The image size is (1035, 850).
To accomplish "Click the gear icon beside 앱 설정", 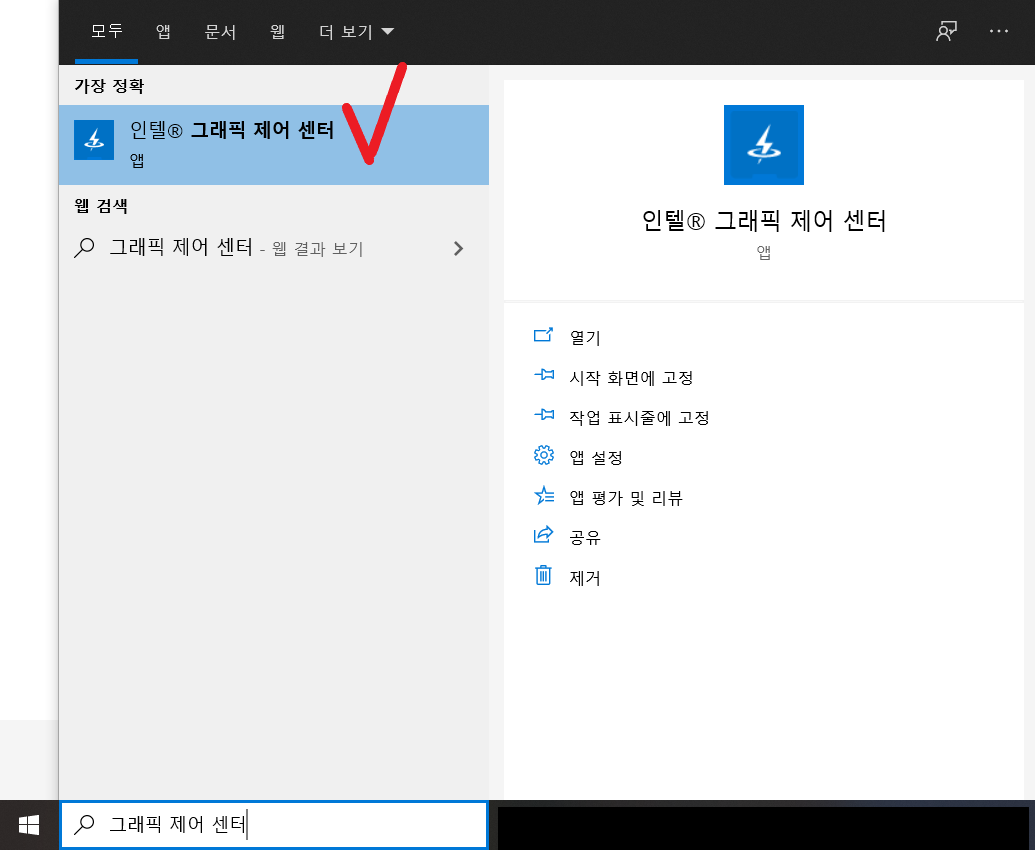I will coord(544,455).
